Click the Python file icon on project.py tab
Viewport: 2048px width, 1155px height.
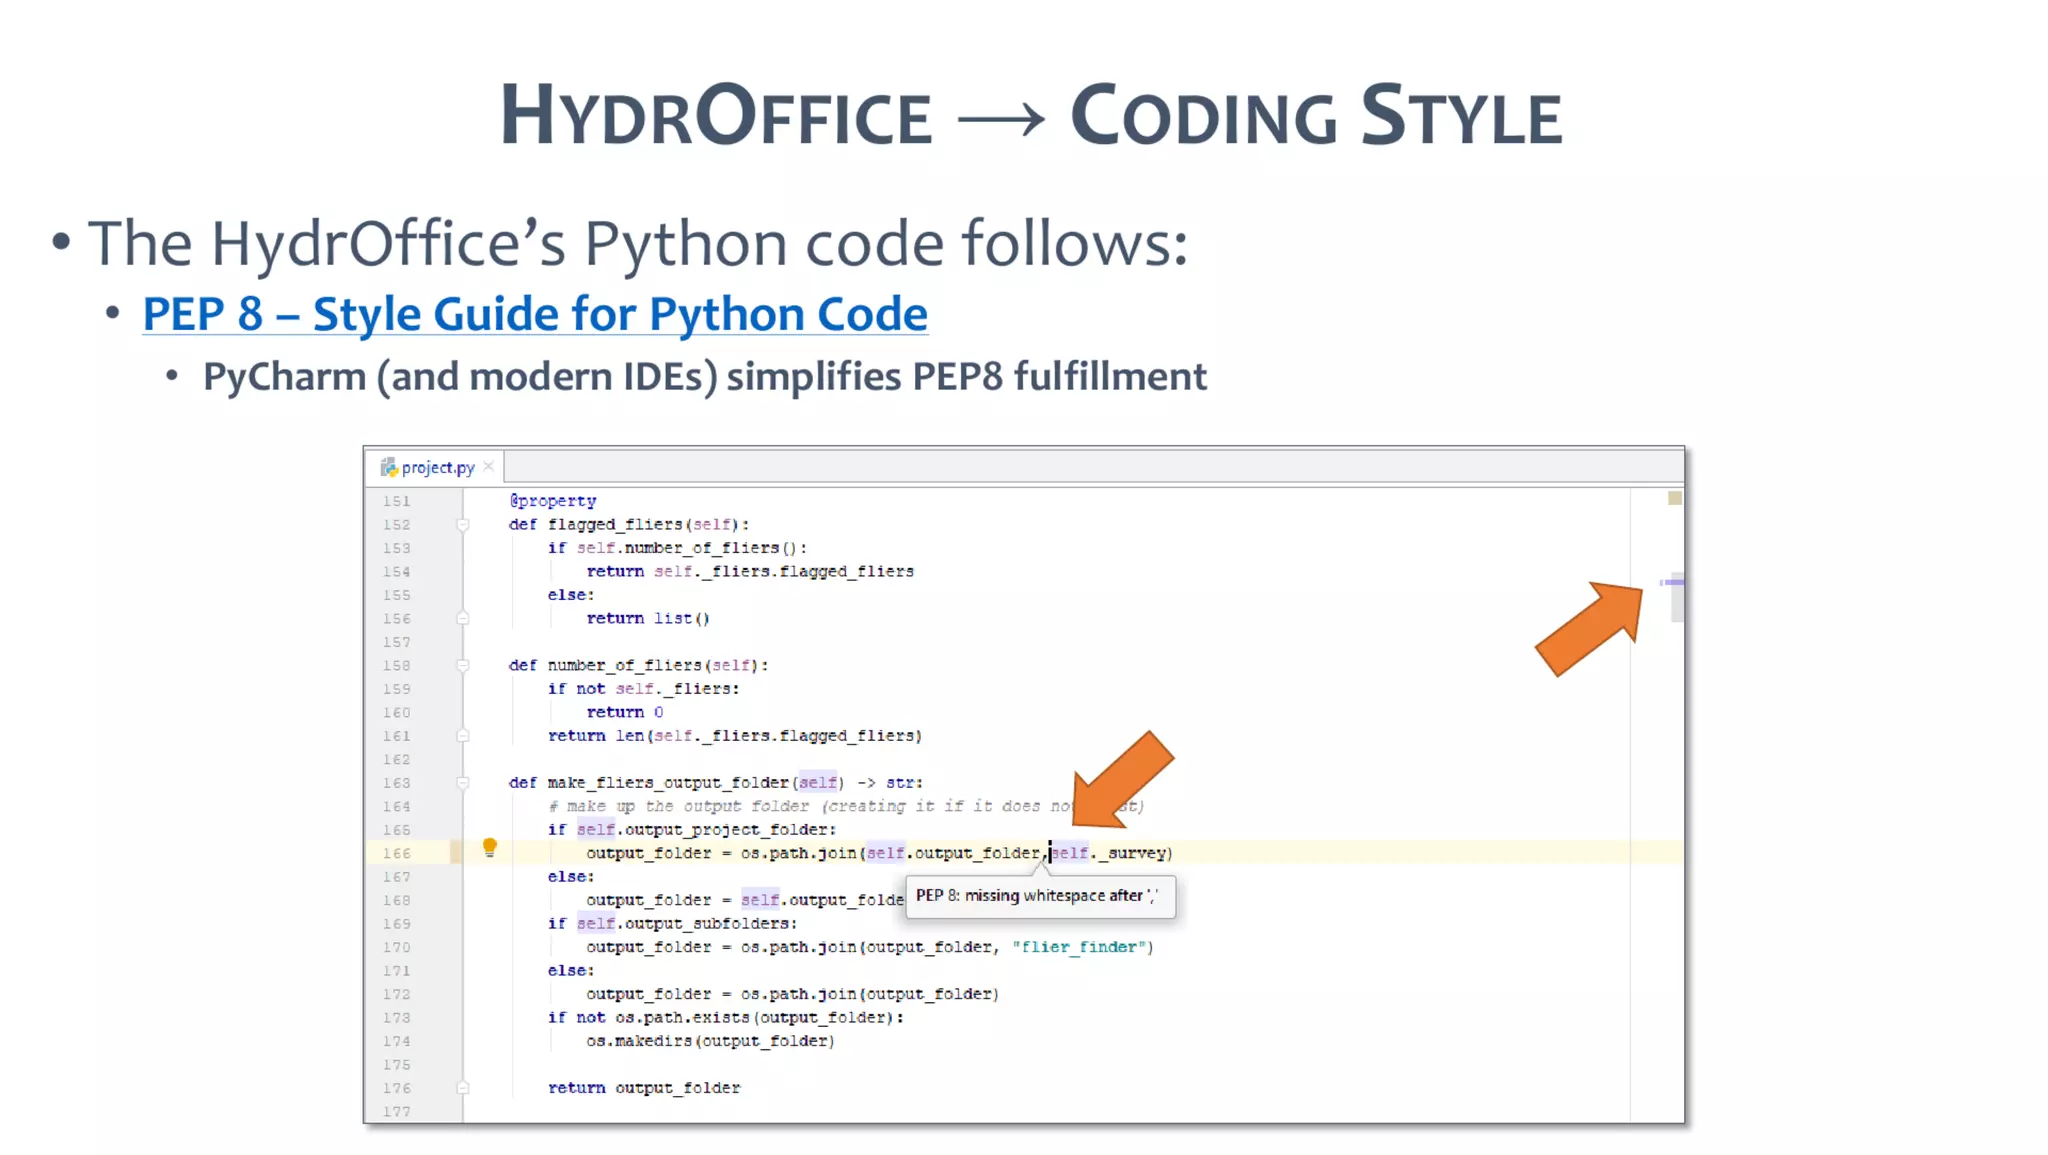coord(388,467)
